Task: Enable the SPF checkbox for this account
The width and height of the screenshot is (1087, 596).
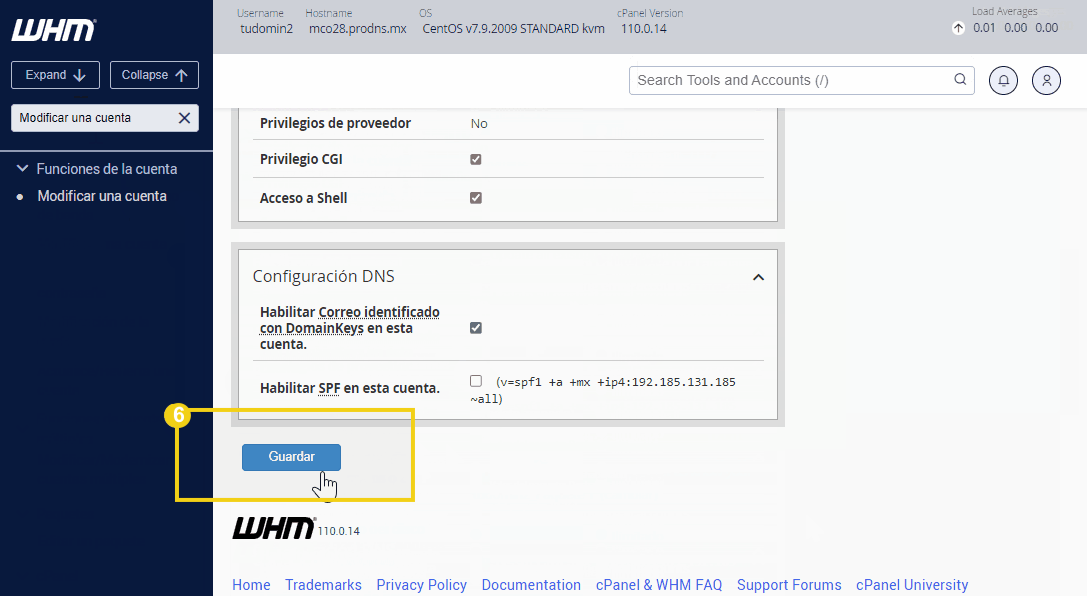Action: (x=476, y=381)
